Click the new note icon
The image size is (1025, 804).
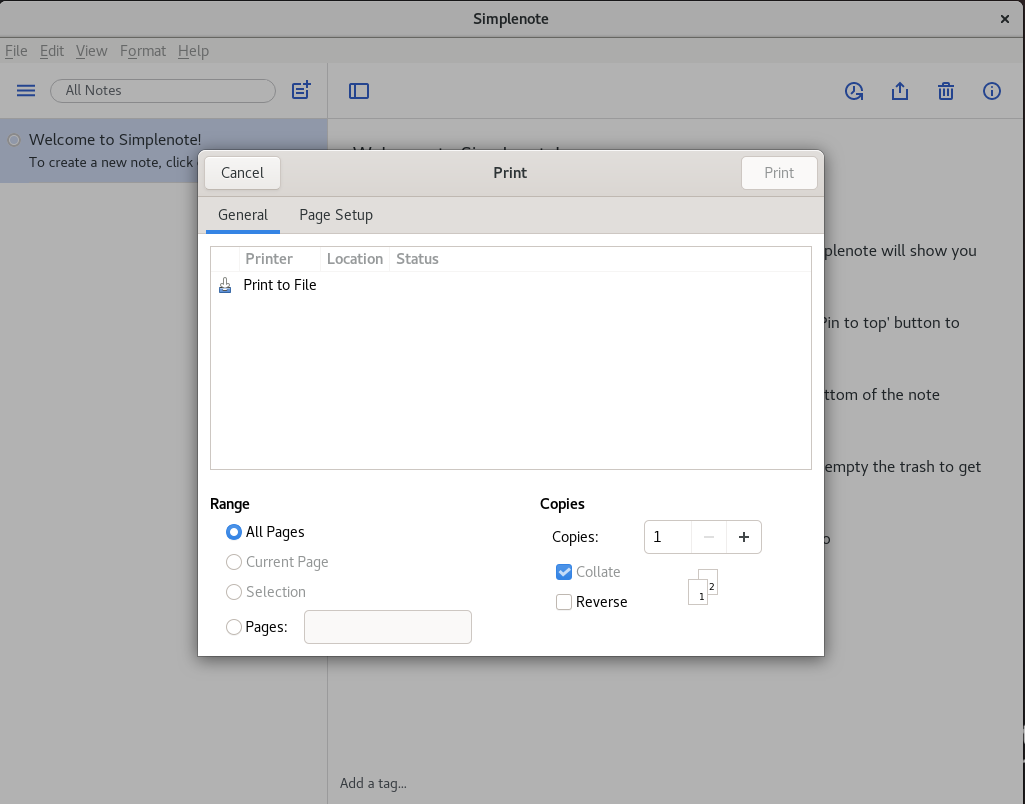(x=301, y=91)
